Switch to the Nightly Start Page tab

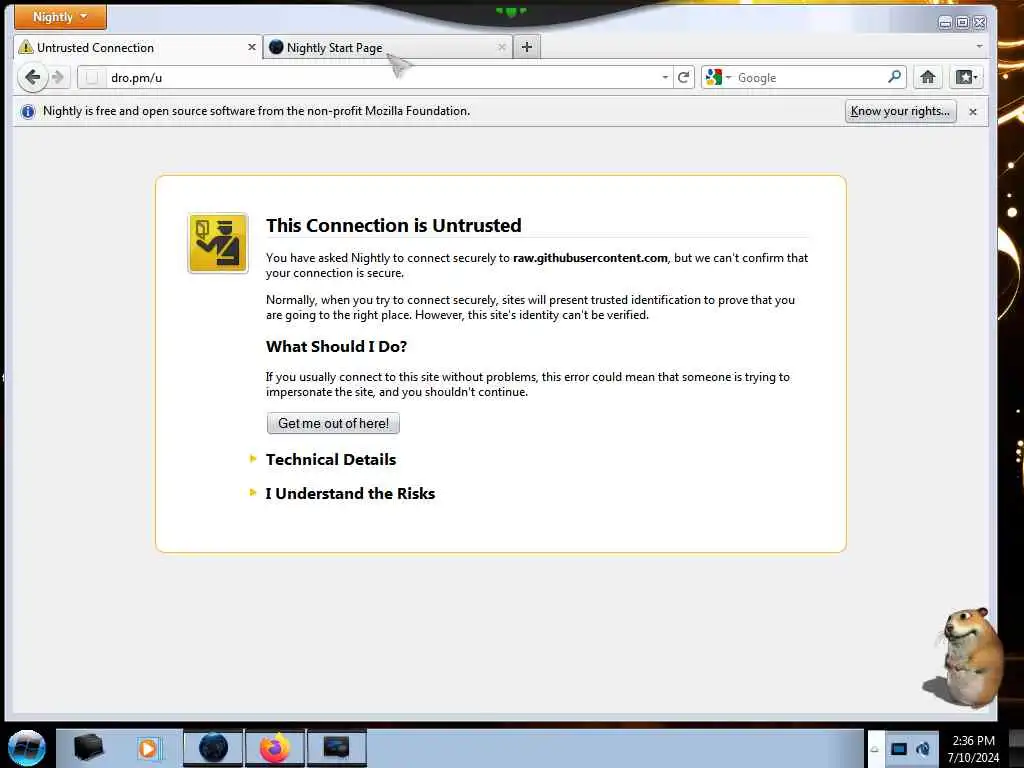[388, 48]
